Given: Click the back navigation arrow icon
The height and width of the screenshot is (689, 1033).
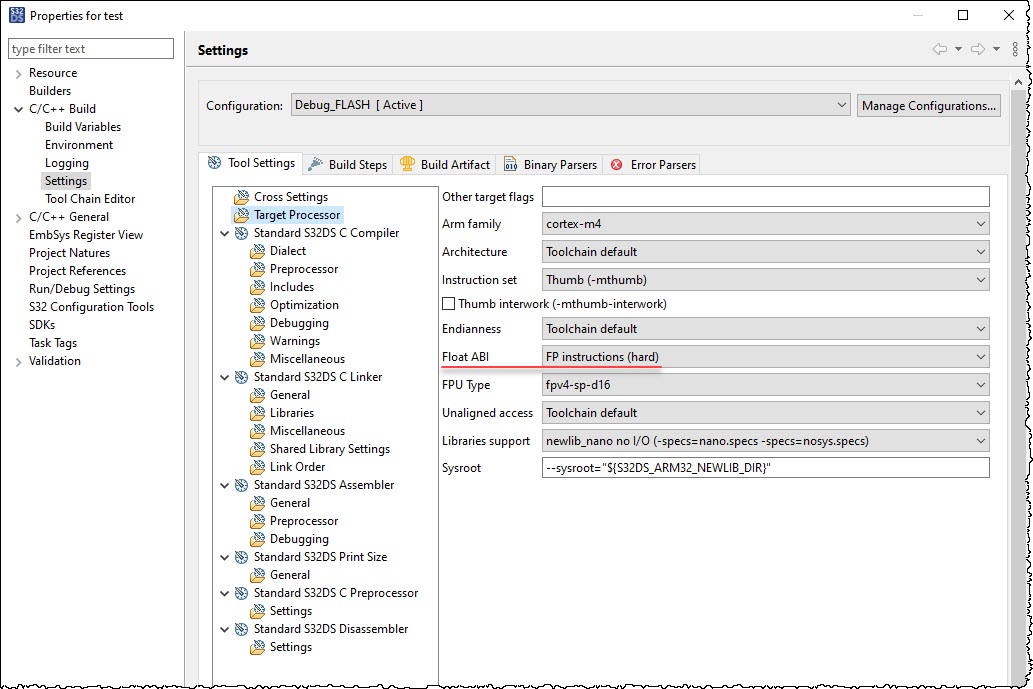Looking at the screenshot, I should point(939,49).
